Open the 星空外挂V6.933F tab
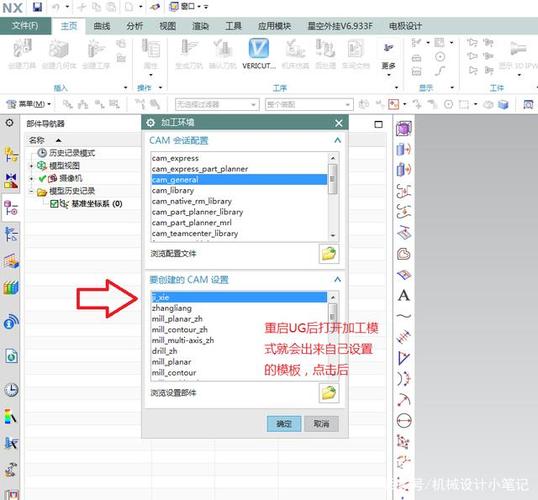Viewport: 538px width, 500px height. coord(340,26)
